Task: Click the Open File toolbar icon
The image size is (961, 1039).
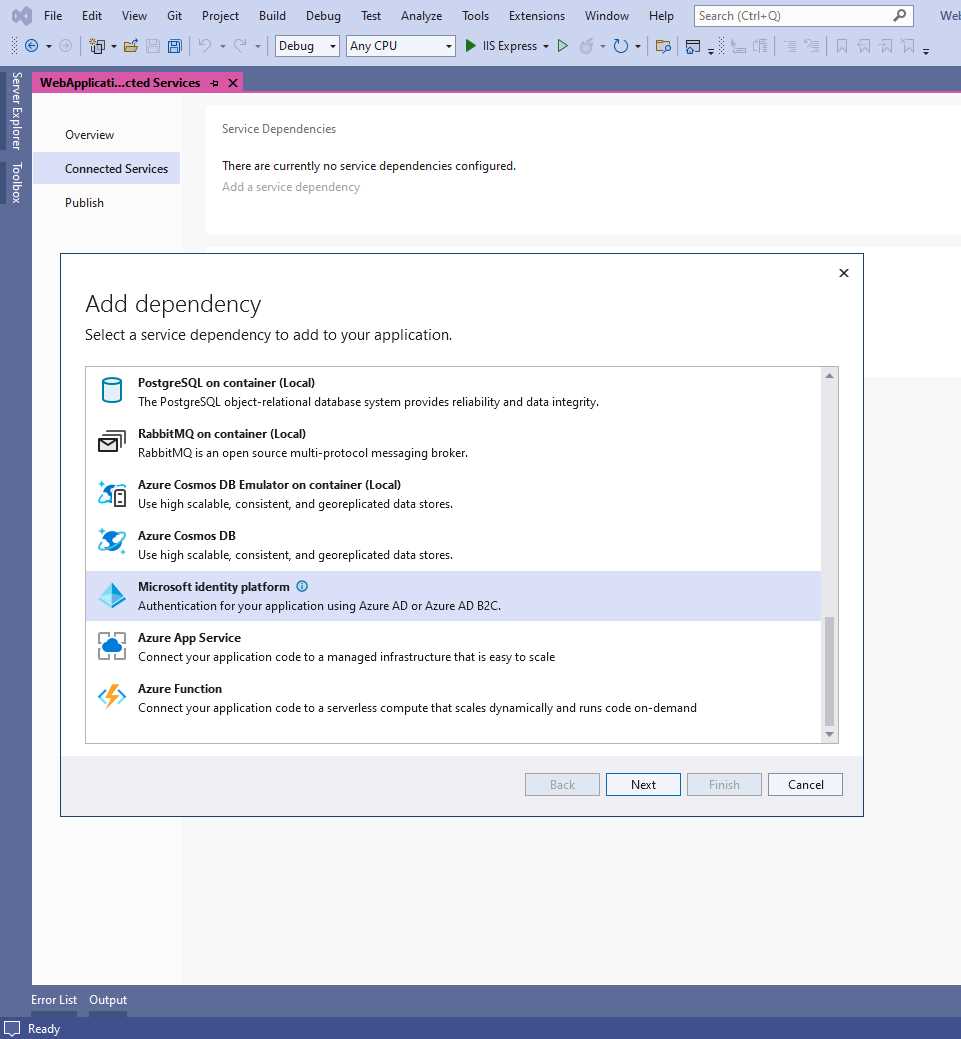Action: point(132,46)
